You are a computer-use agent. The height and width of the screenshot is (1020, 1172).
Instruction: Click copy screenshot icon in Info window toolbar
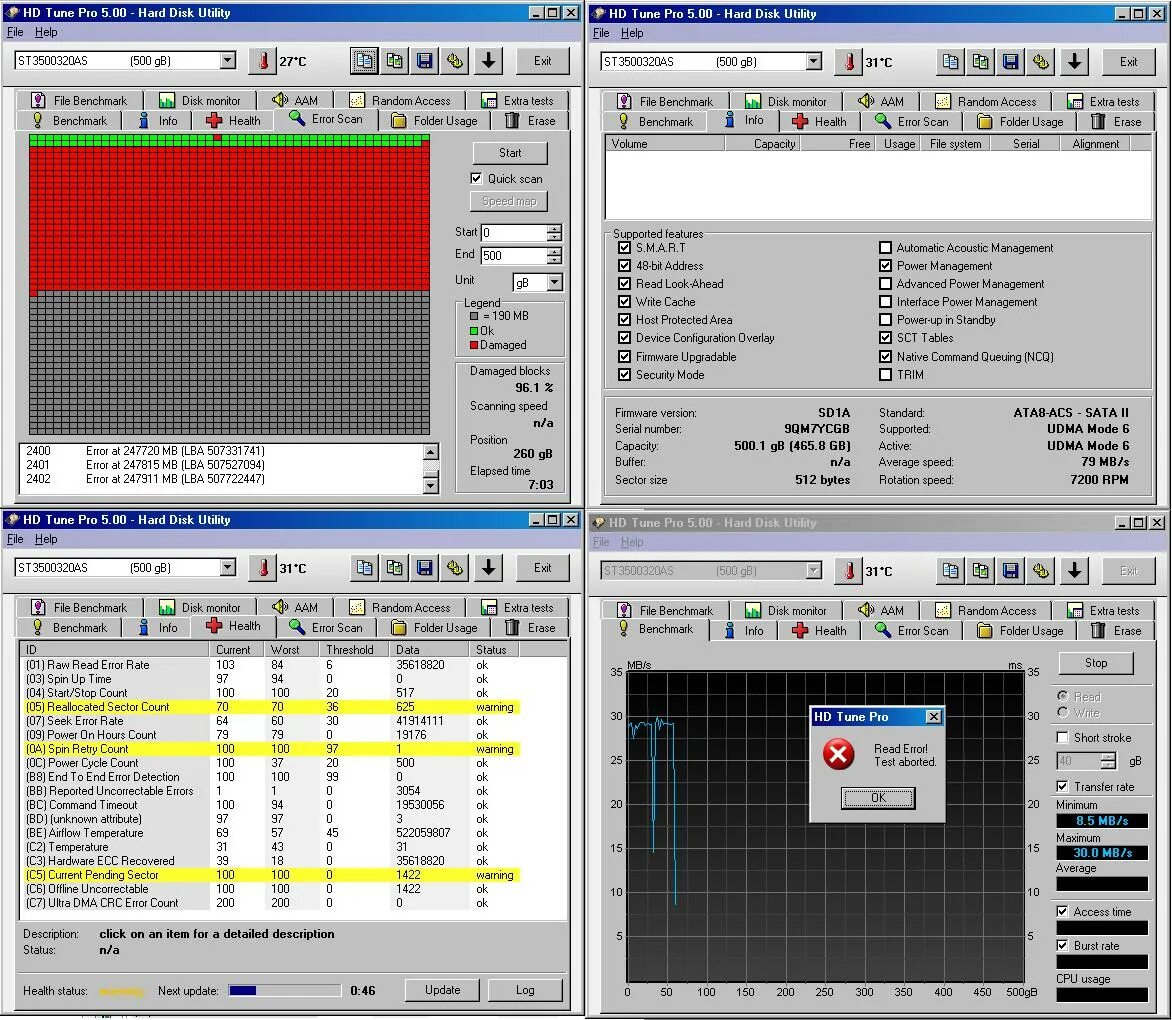(x=981, y=62)
